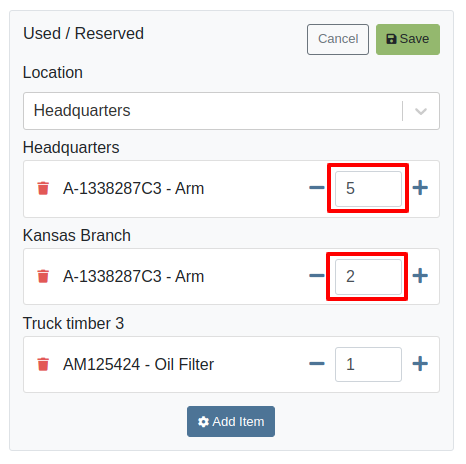Increase Headquarters Arm quantity with plus
This screenshot has width=466, height=464.
pos(420,188)
